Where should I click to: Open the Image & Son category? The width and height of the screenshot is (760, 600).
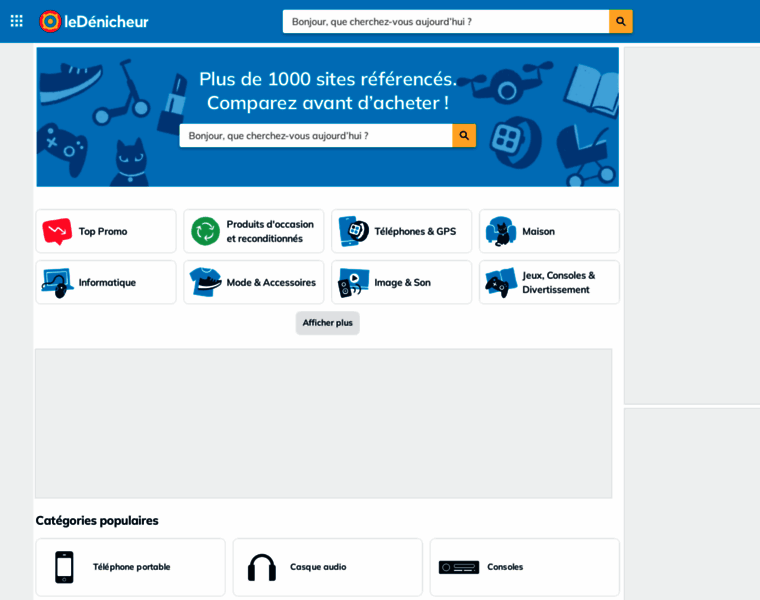pyautogui.click(x=402, y=282)
